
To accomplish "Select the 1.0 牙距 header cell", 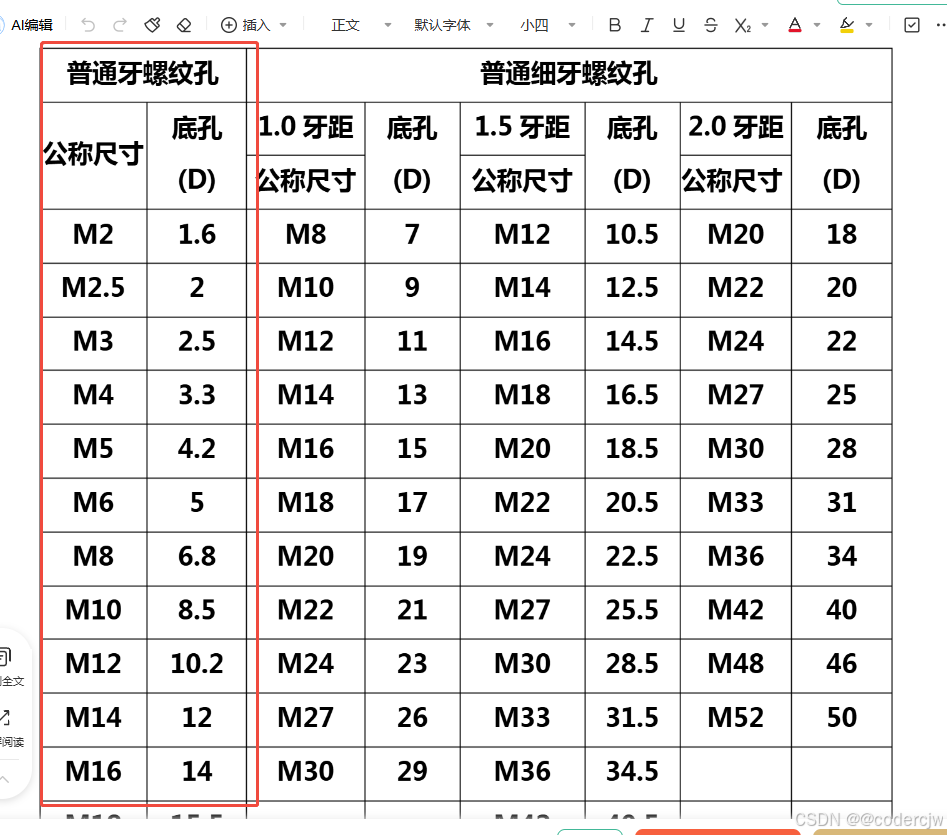I will click(306, 128).
